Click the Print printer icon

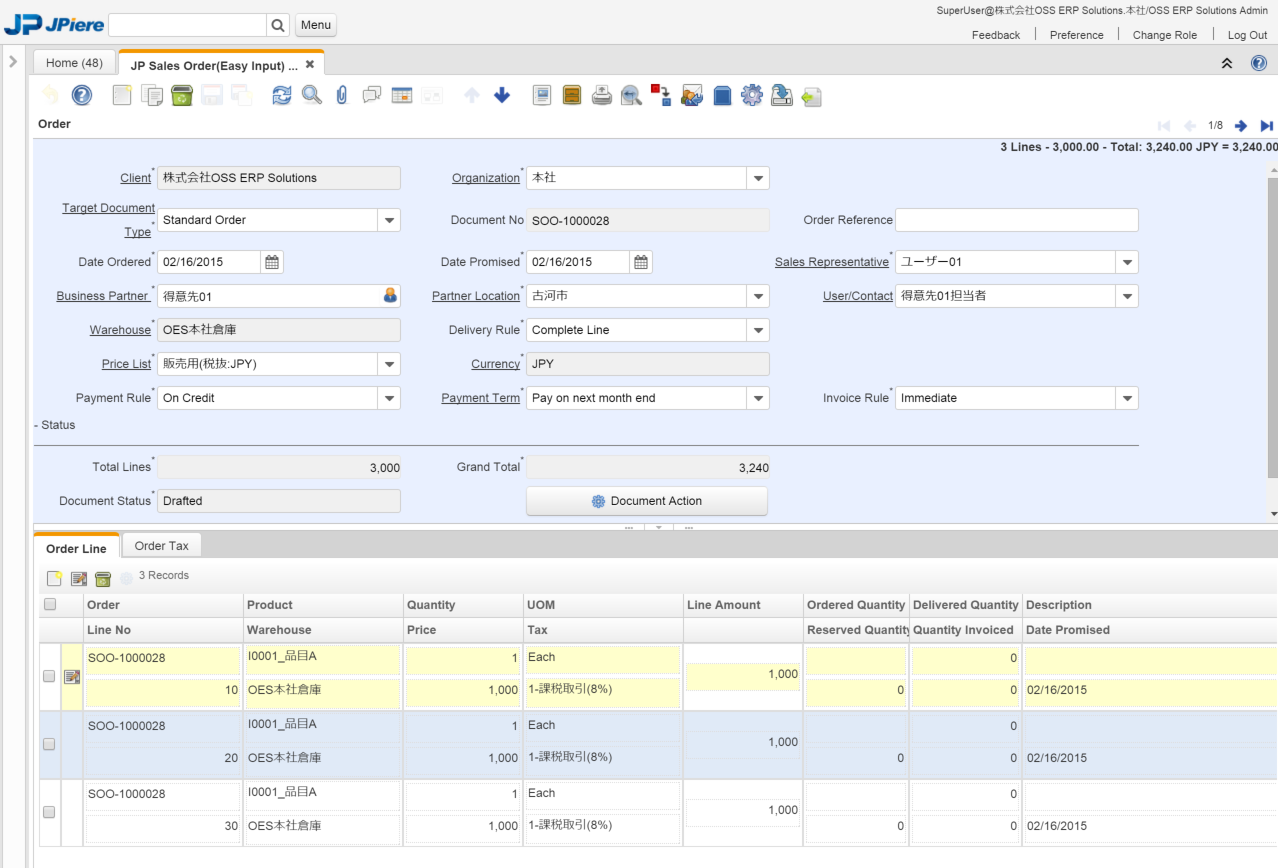tap(601, 96)
